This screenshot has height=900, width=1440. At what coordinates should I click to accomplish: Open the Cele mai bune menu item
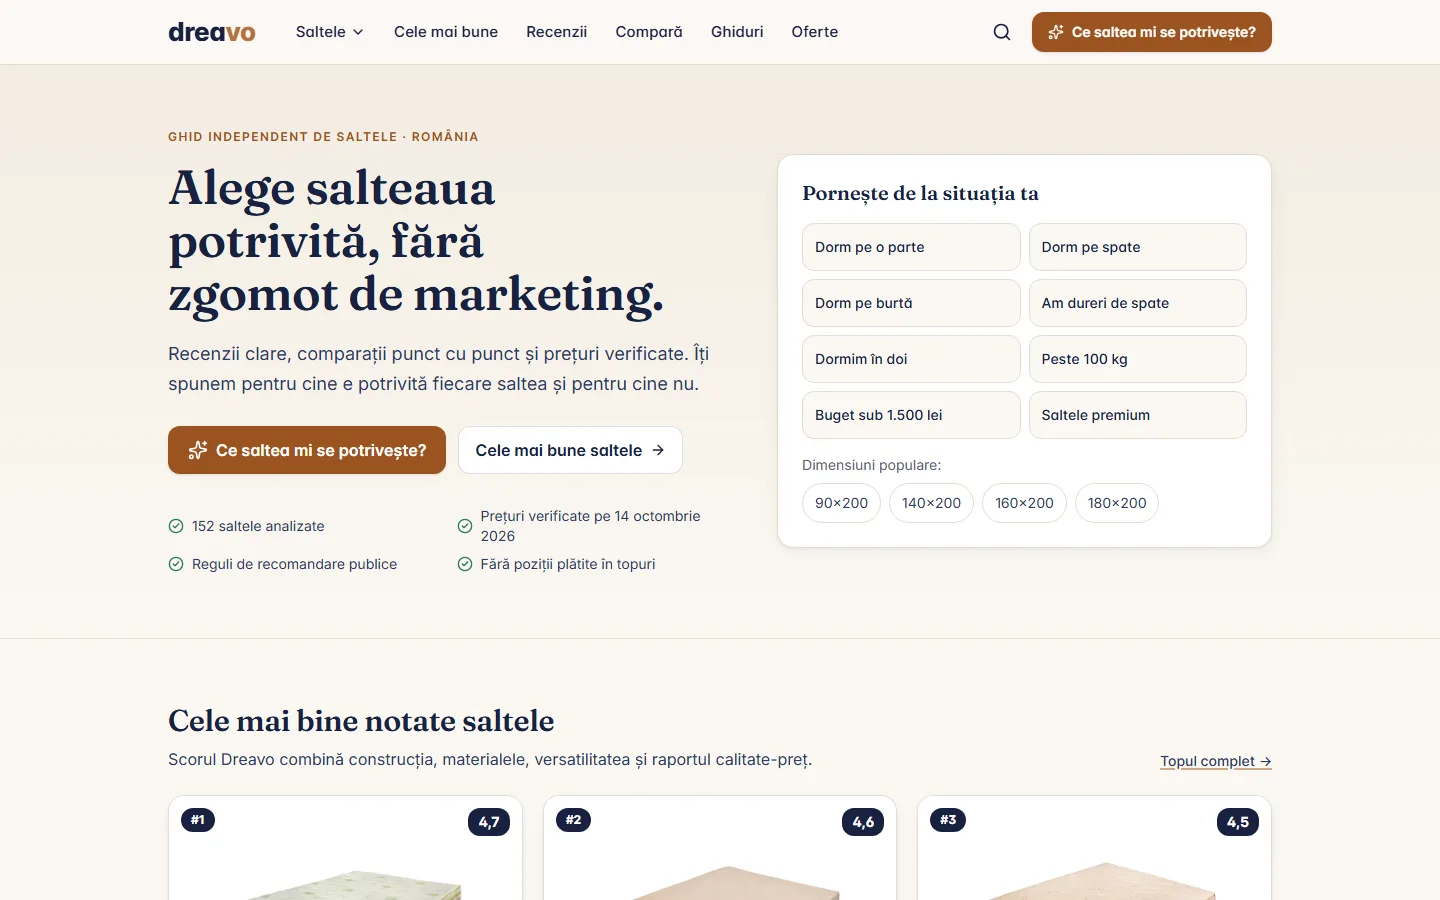[x=446, y=32]
